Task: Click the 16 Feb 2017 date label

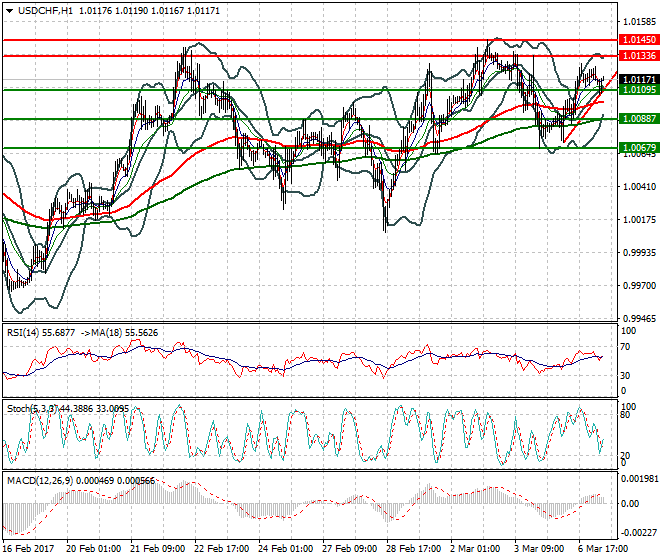Action: 27,551
